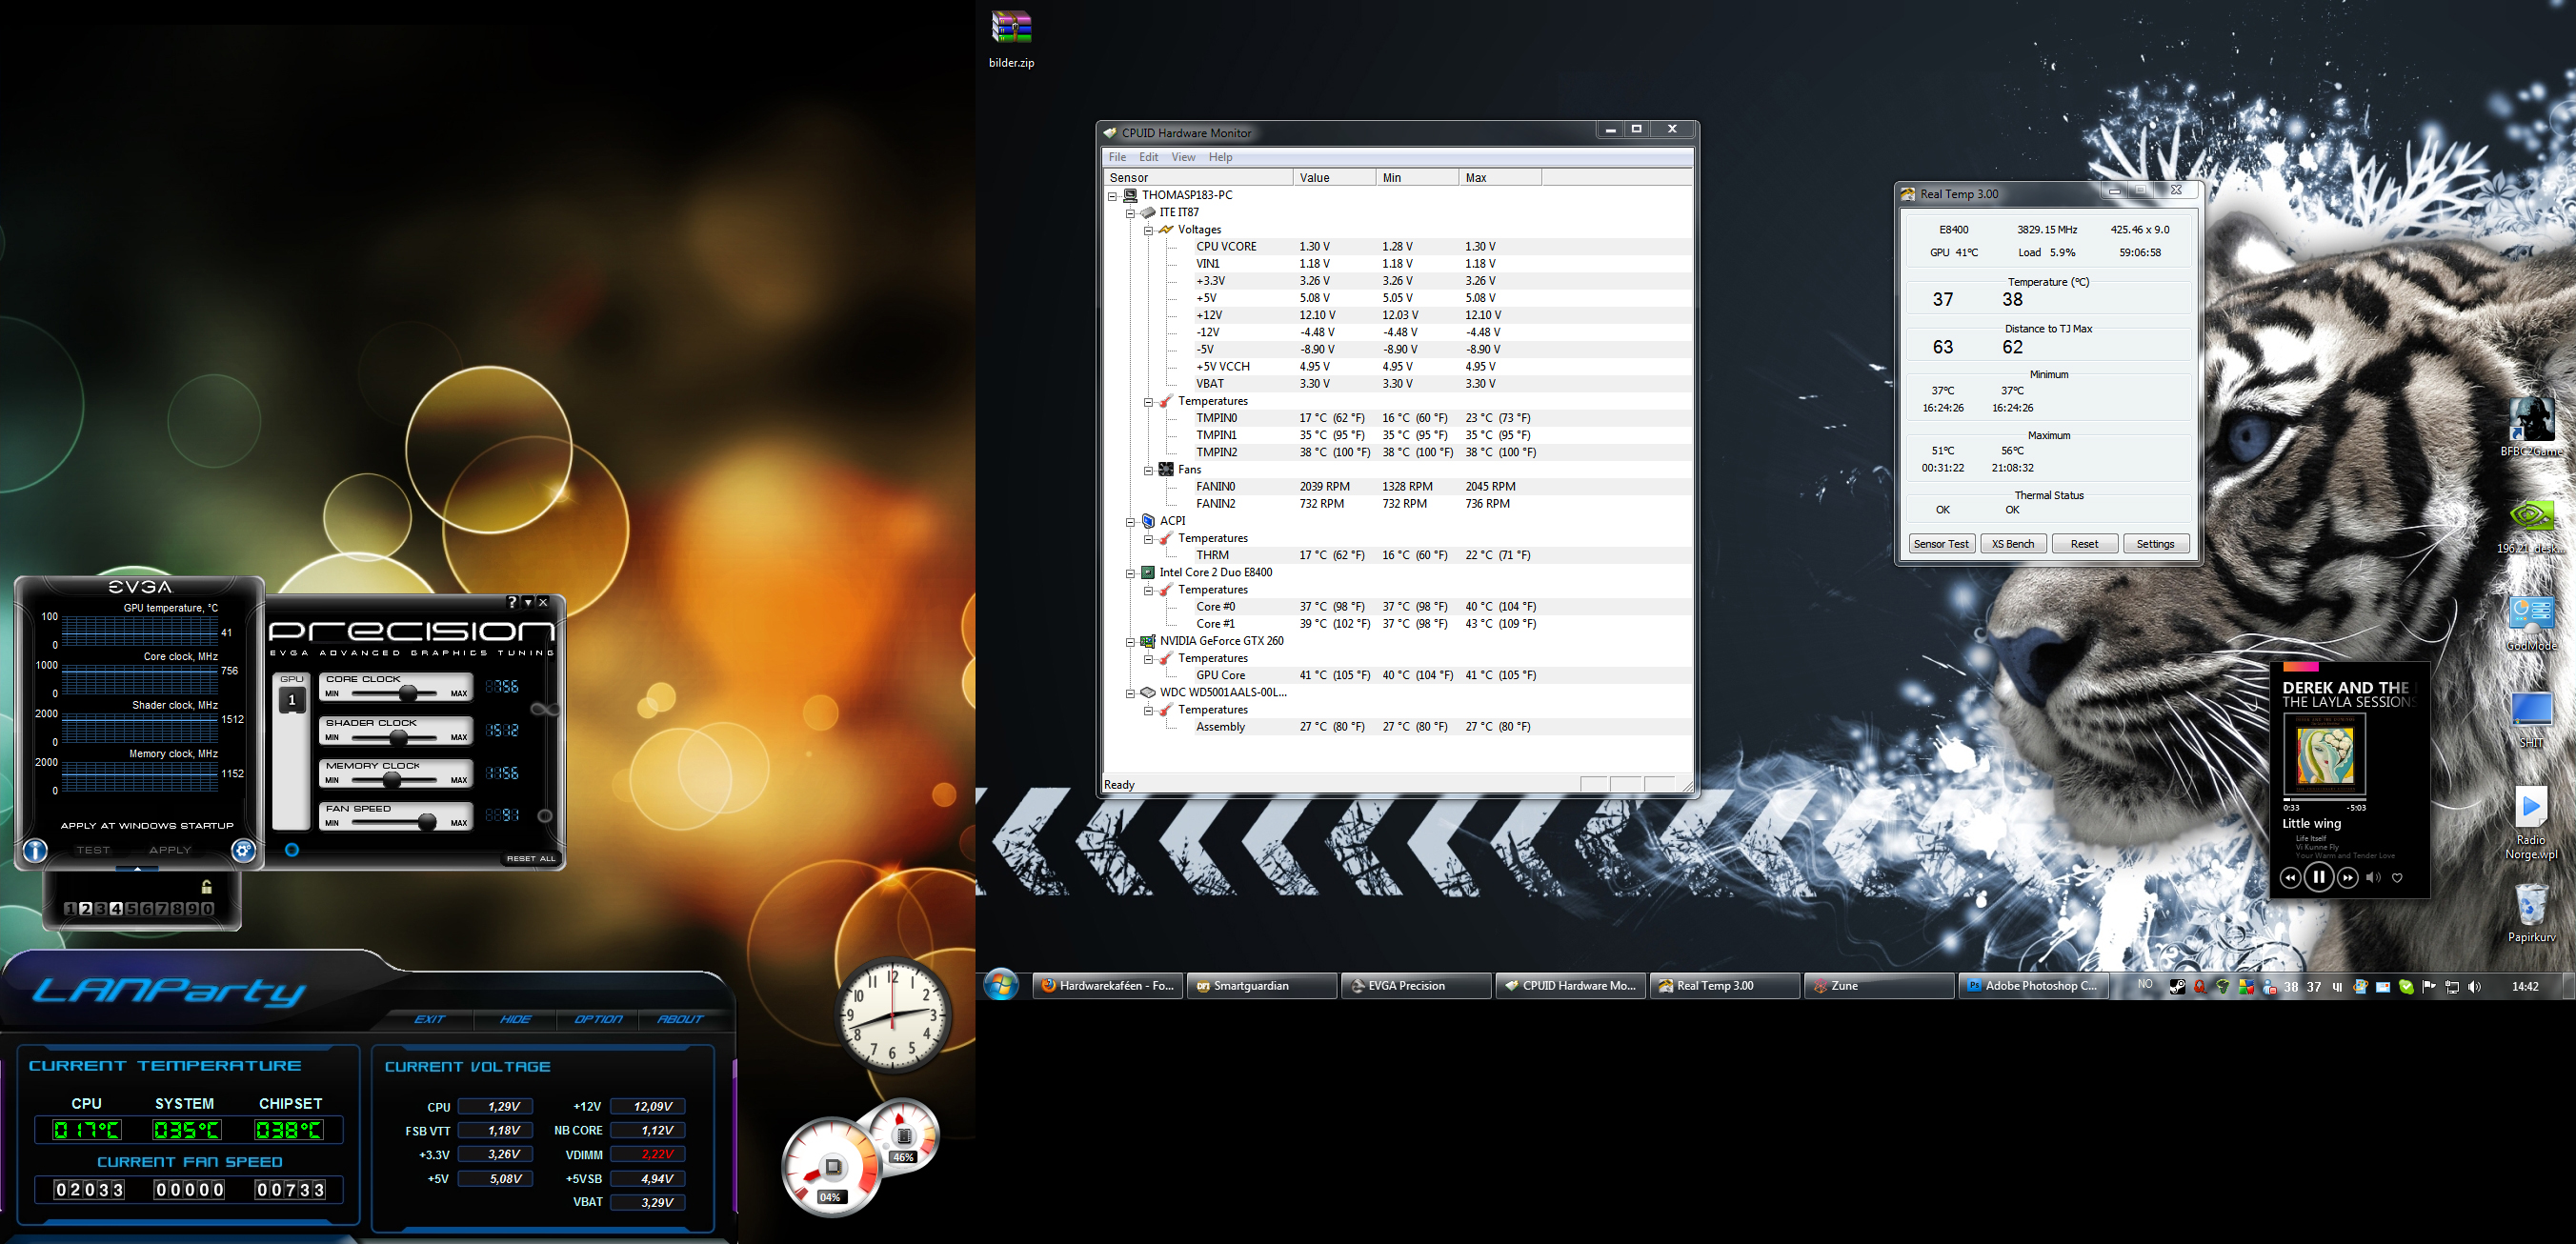
Task: Open the Papirkurv recycle bin icon
Action: click(x=2531, y=913)
